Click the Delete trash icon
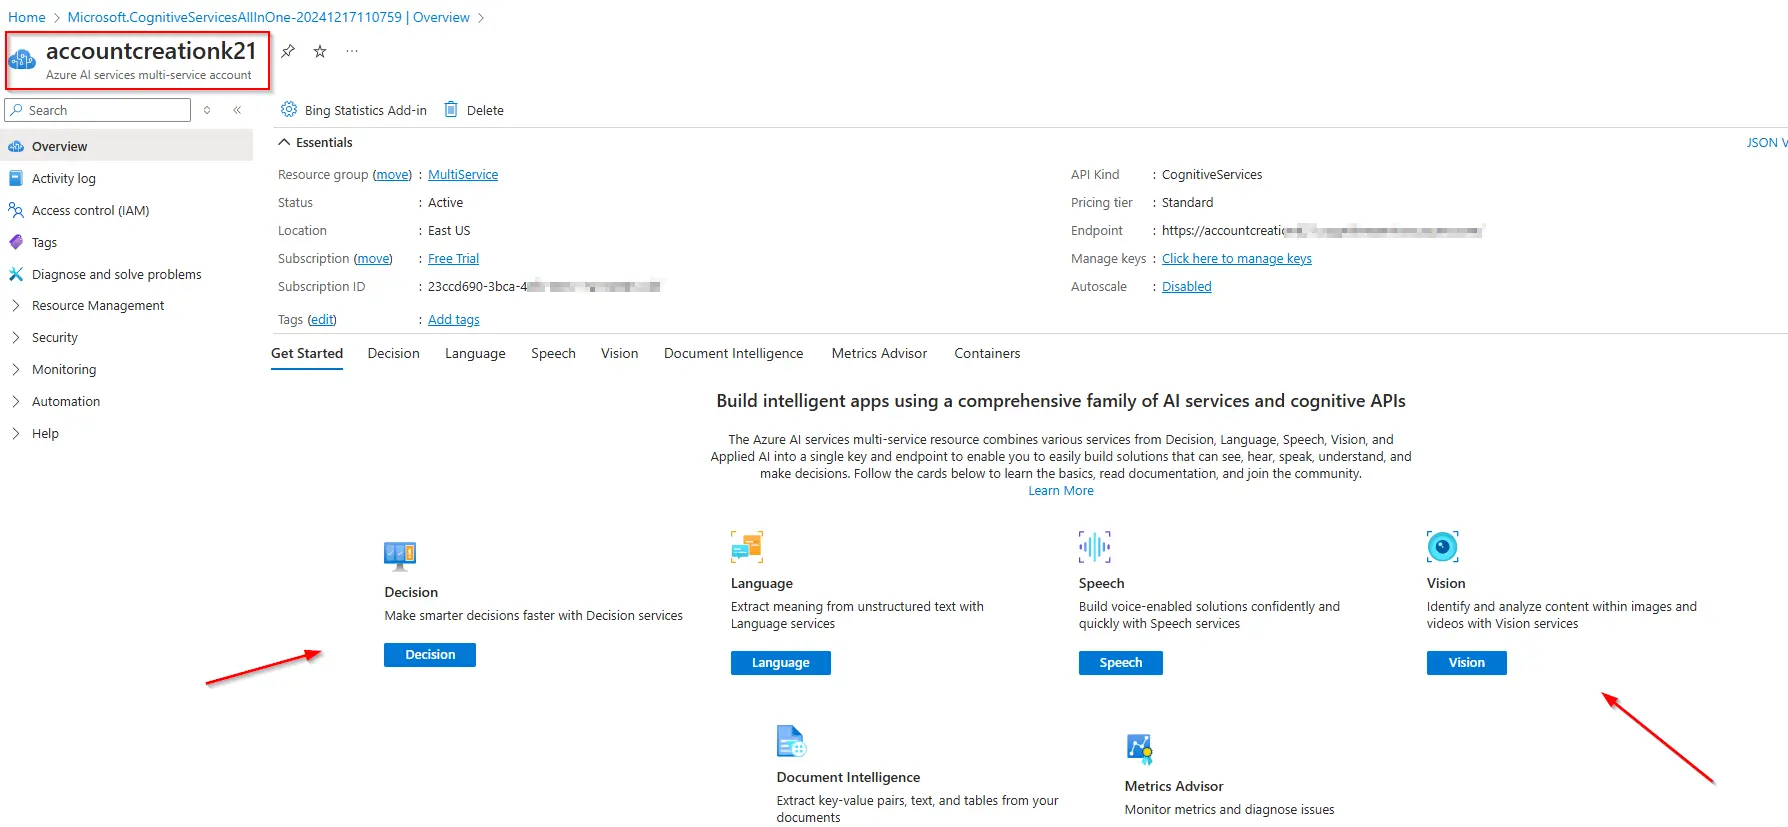The width and height of the screenshot is (1788, 827). click(x=451, y=110)
